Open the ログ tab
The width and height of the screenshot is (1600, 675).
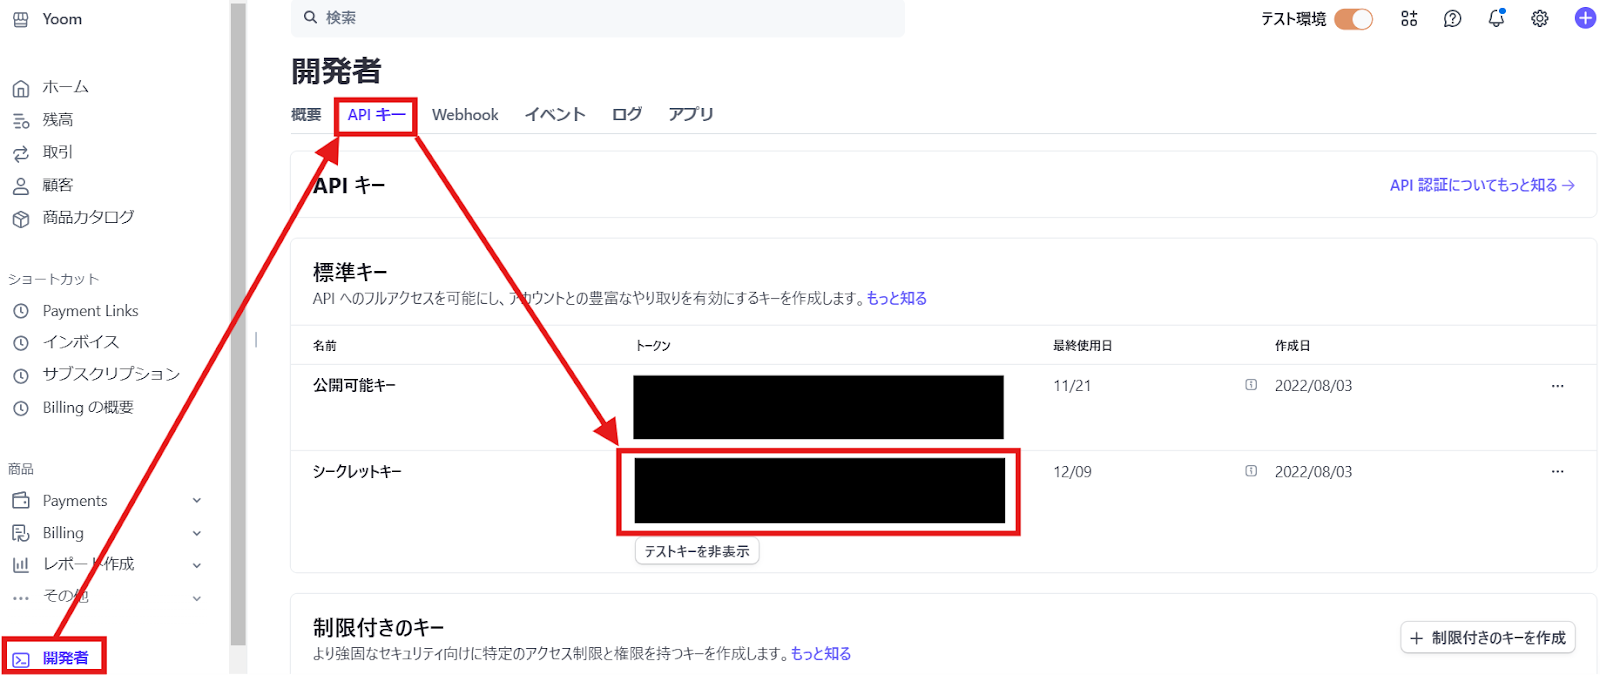pyautogui.click(x=627, y=115)
